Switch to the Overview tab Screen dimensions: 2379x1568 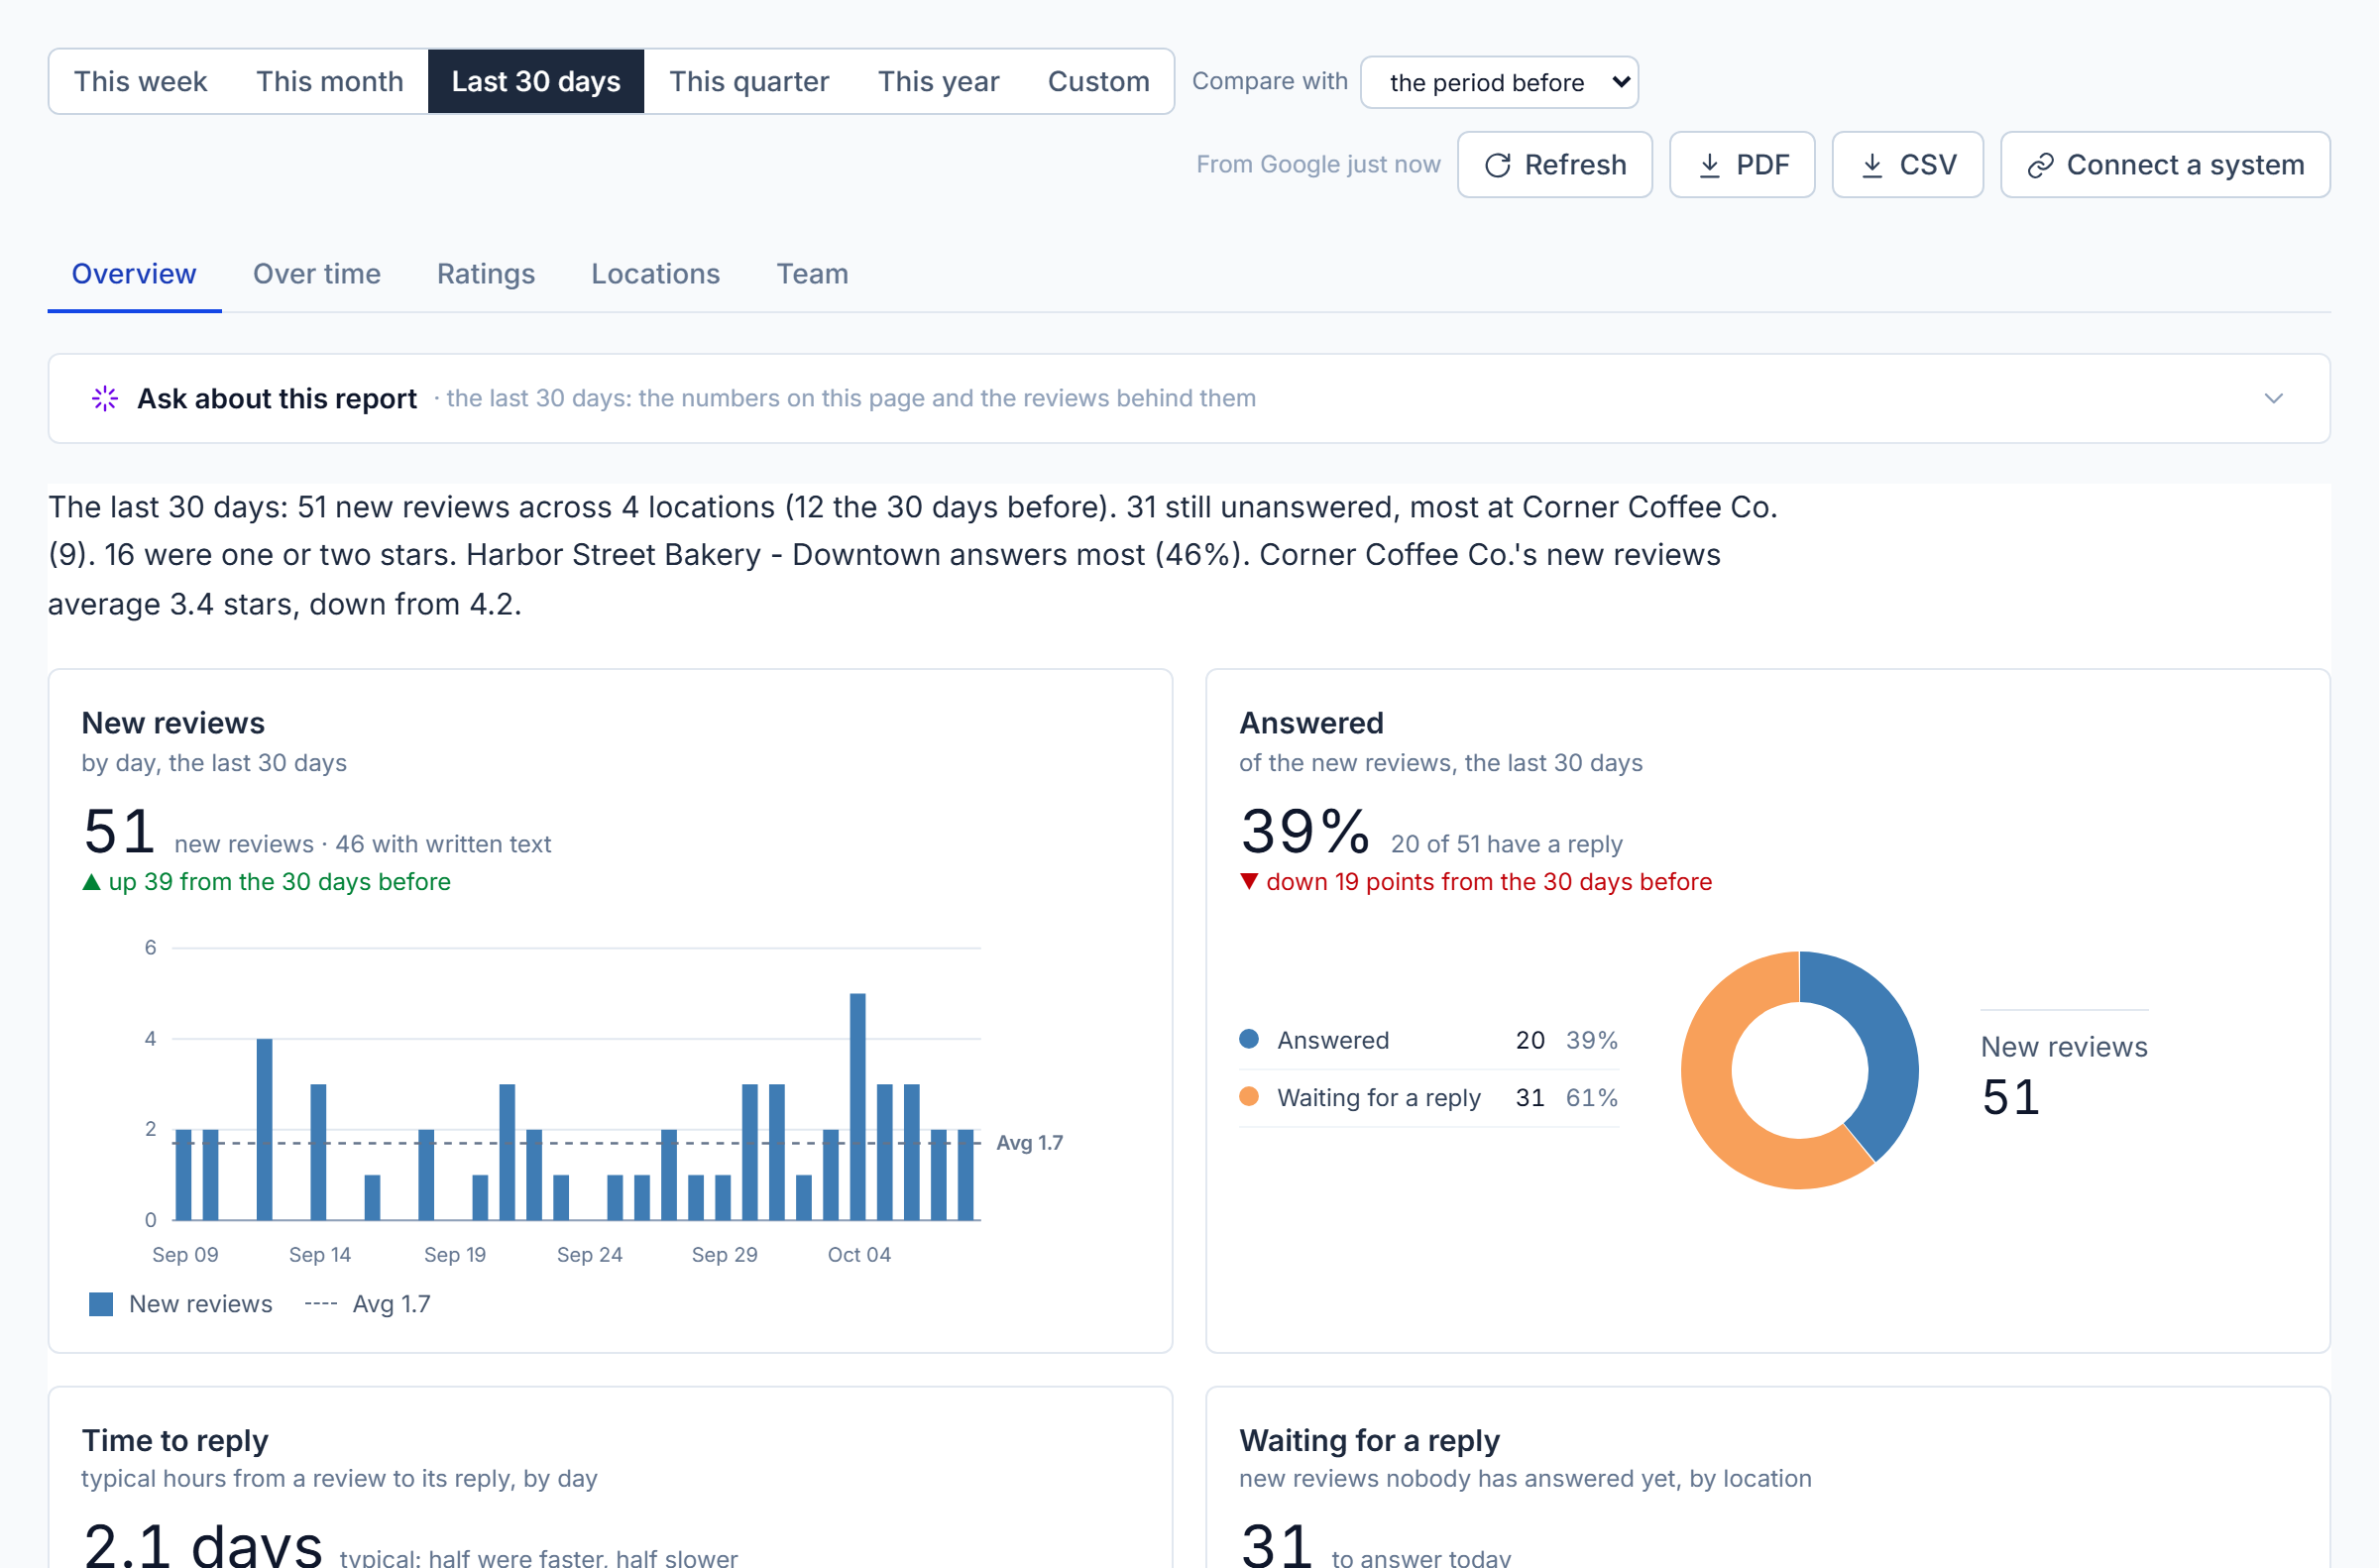point(134,274)
